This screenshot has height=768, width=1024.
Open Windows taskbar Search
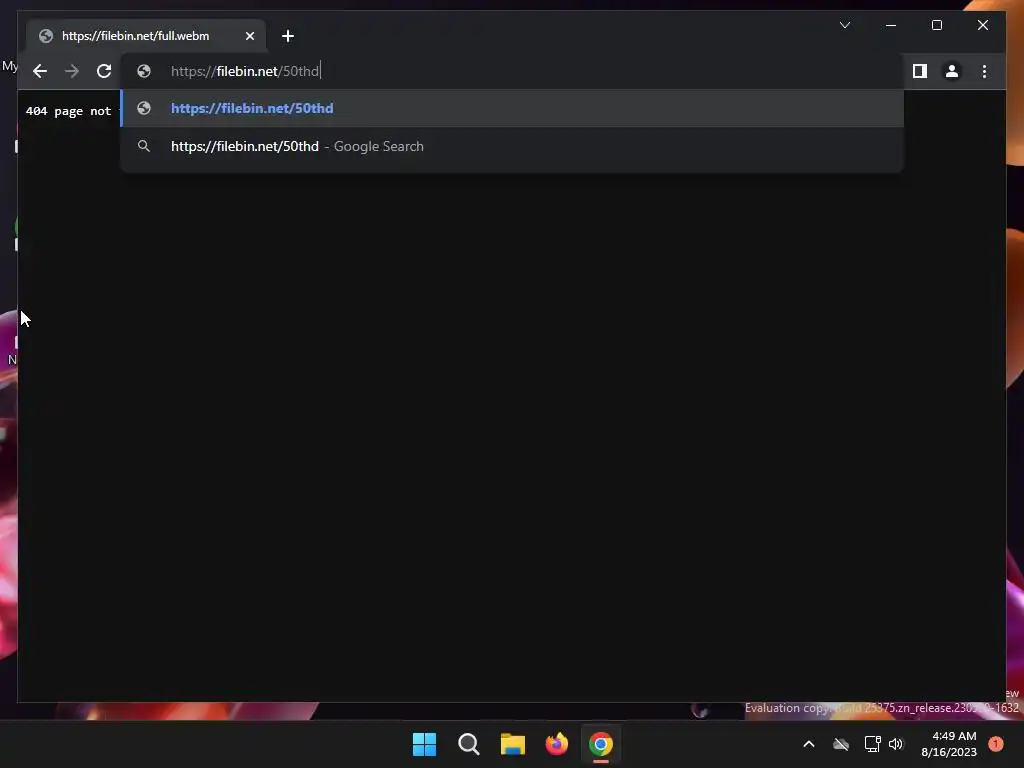(468, 744)
